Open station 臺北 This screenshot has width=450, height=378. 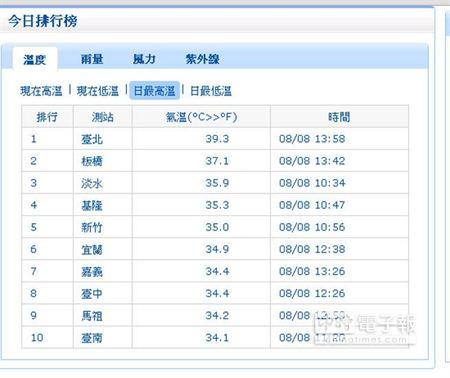coord(92,139)
